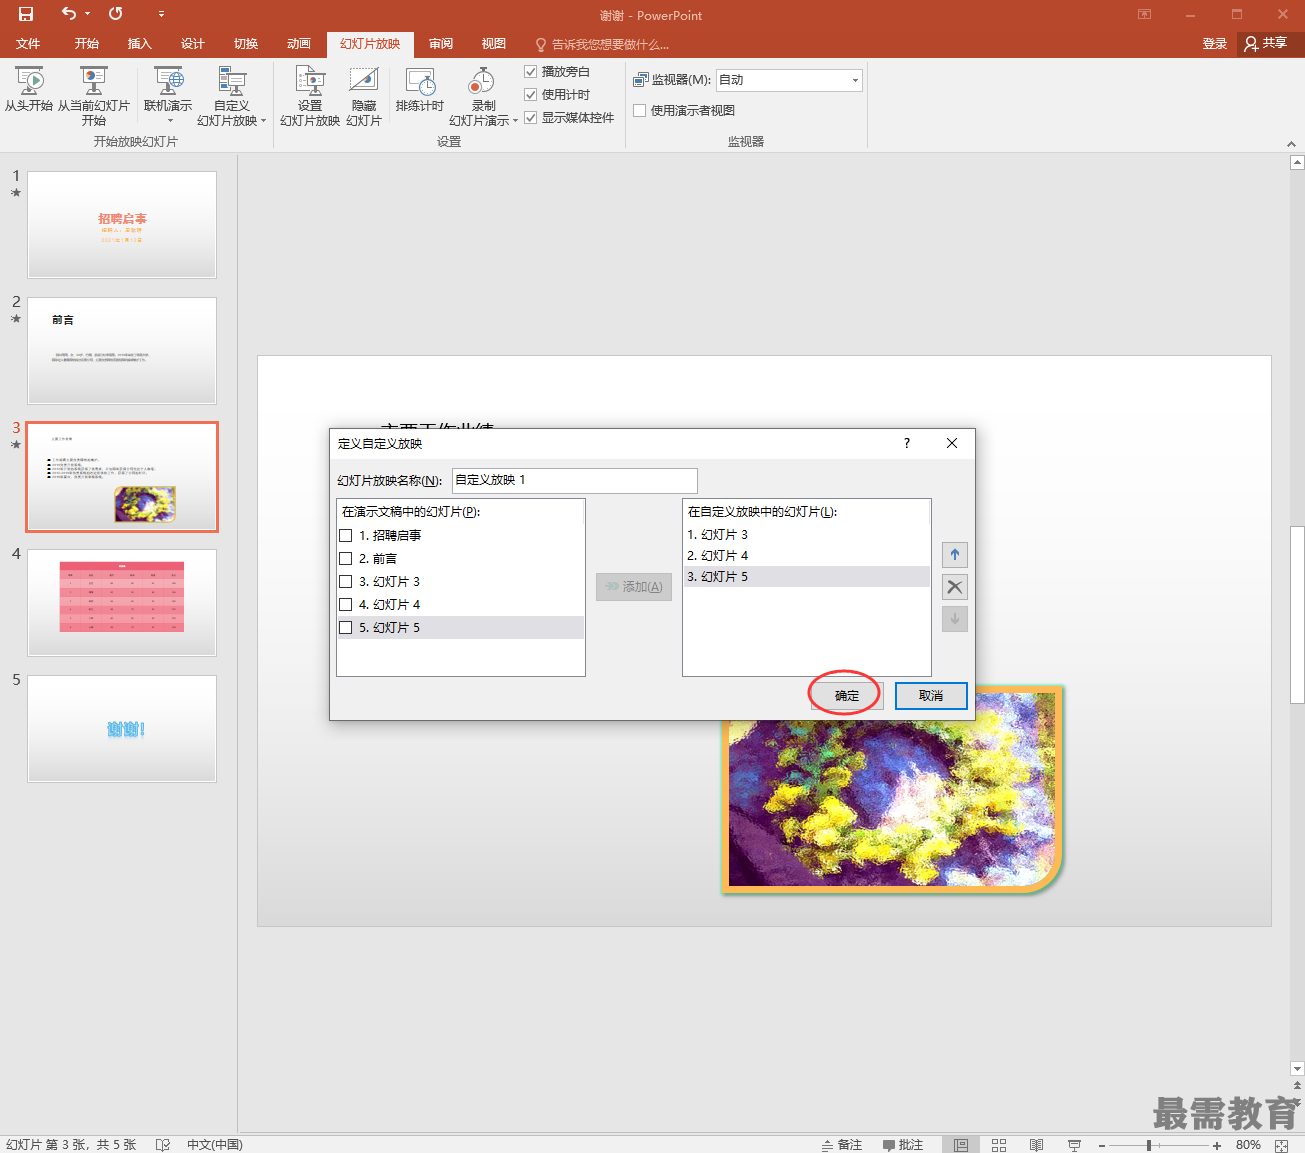This screenshot has width=1305, height=1153.
Task: Open Ribbon Display Options at the top right
Action: [1145, 14]
